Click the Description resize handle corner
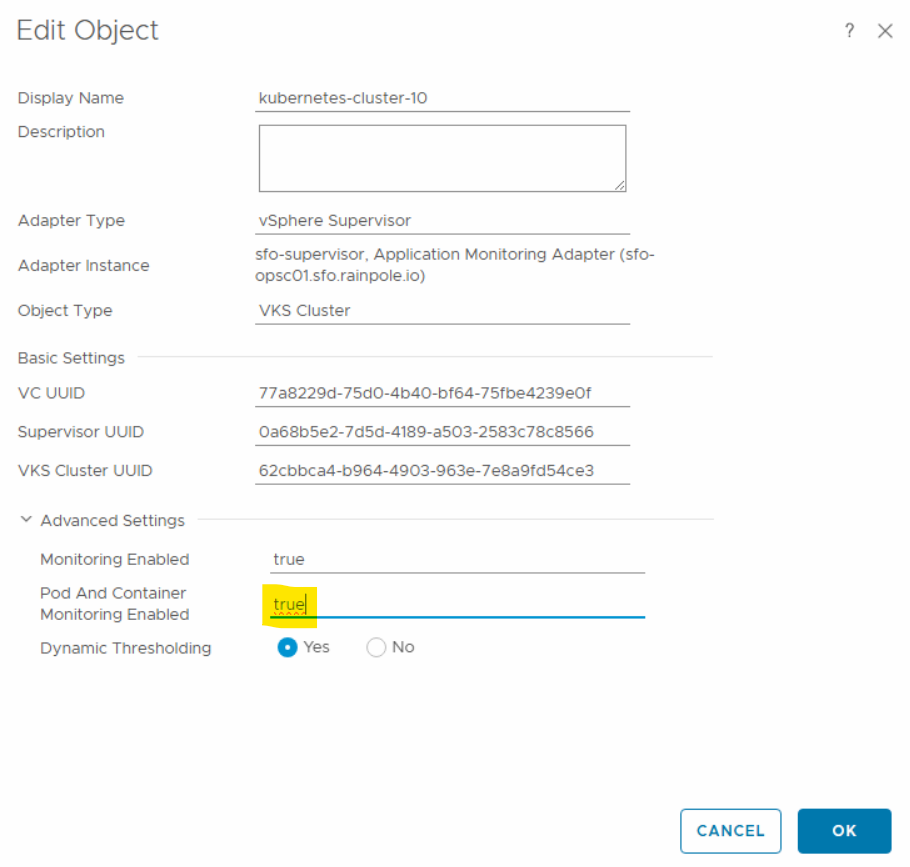Image resolution: width=910 pixels, height=867 pixels. [620, 185]
